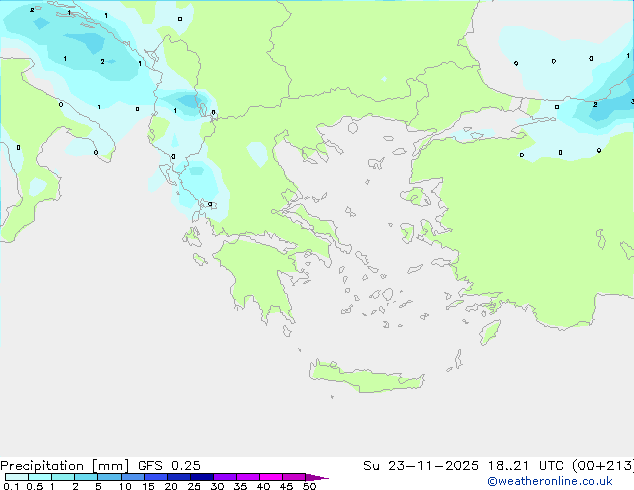Click the "Precipitation [mm]" title text
The image size is (634, 490).
click(x=65, y=466)
